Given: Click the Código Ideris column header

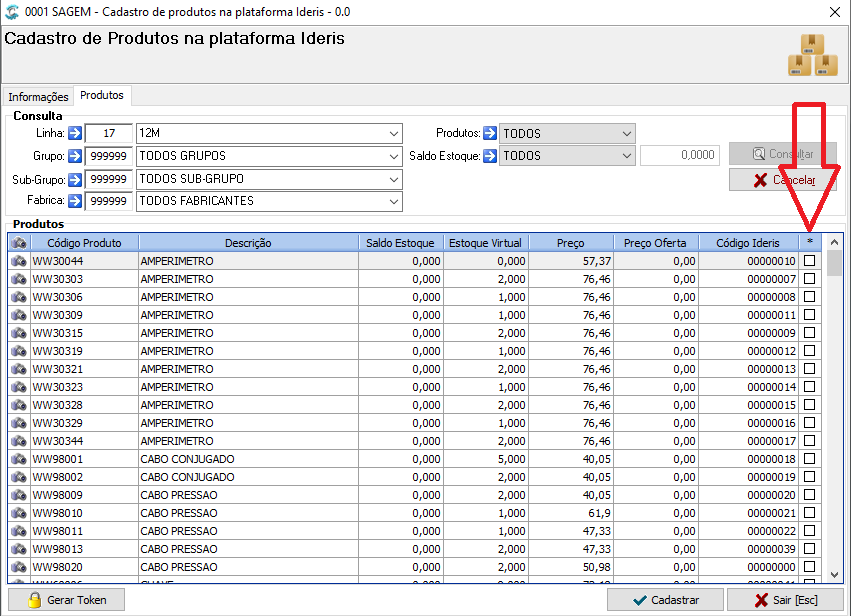Looking at the screenshot, I should tap(748, 243).
